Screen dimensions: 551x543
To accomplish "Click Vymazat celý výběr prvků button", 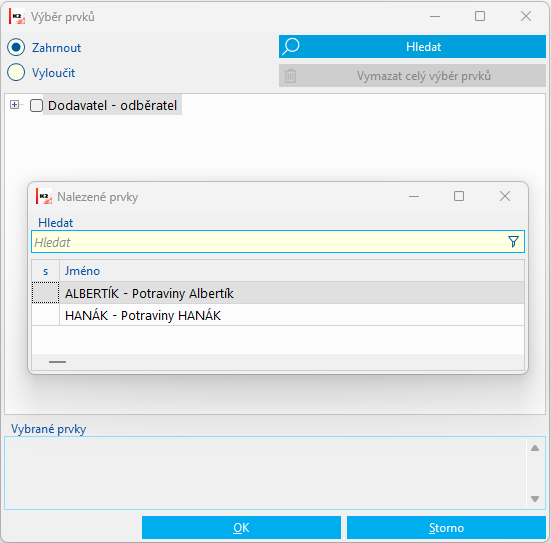I will [412, 76].
